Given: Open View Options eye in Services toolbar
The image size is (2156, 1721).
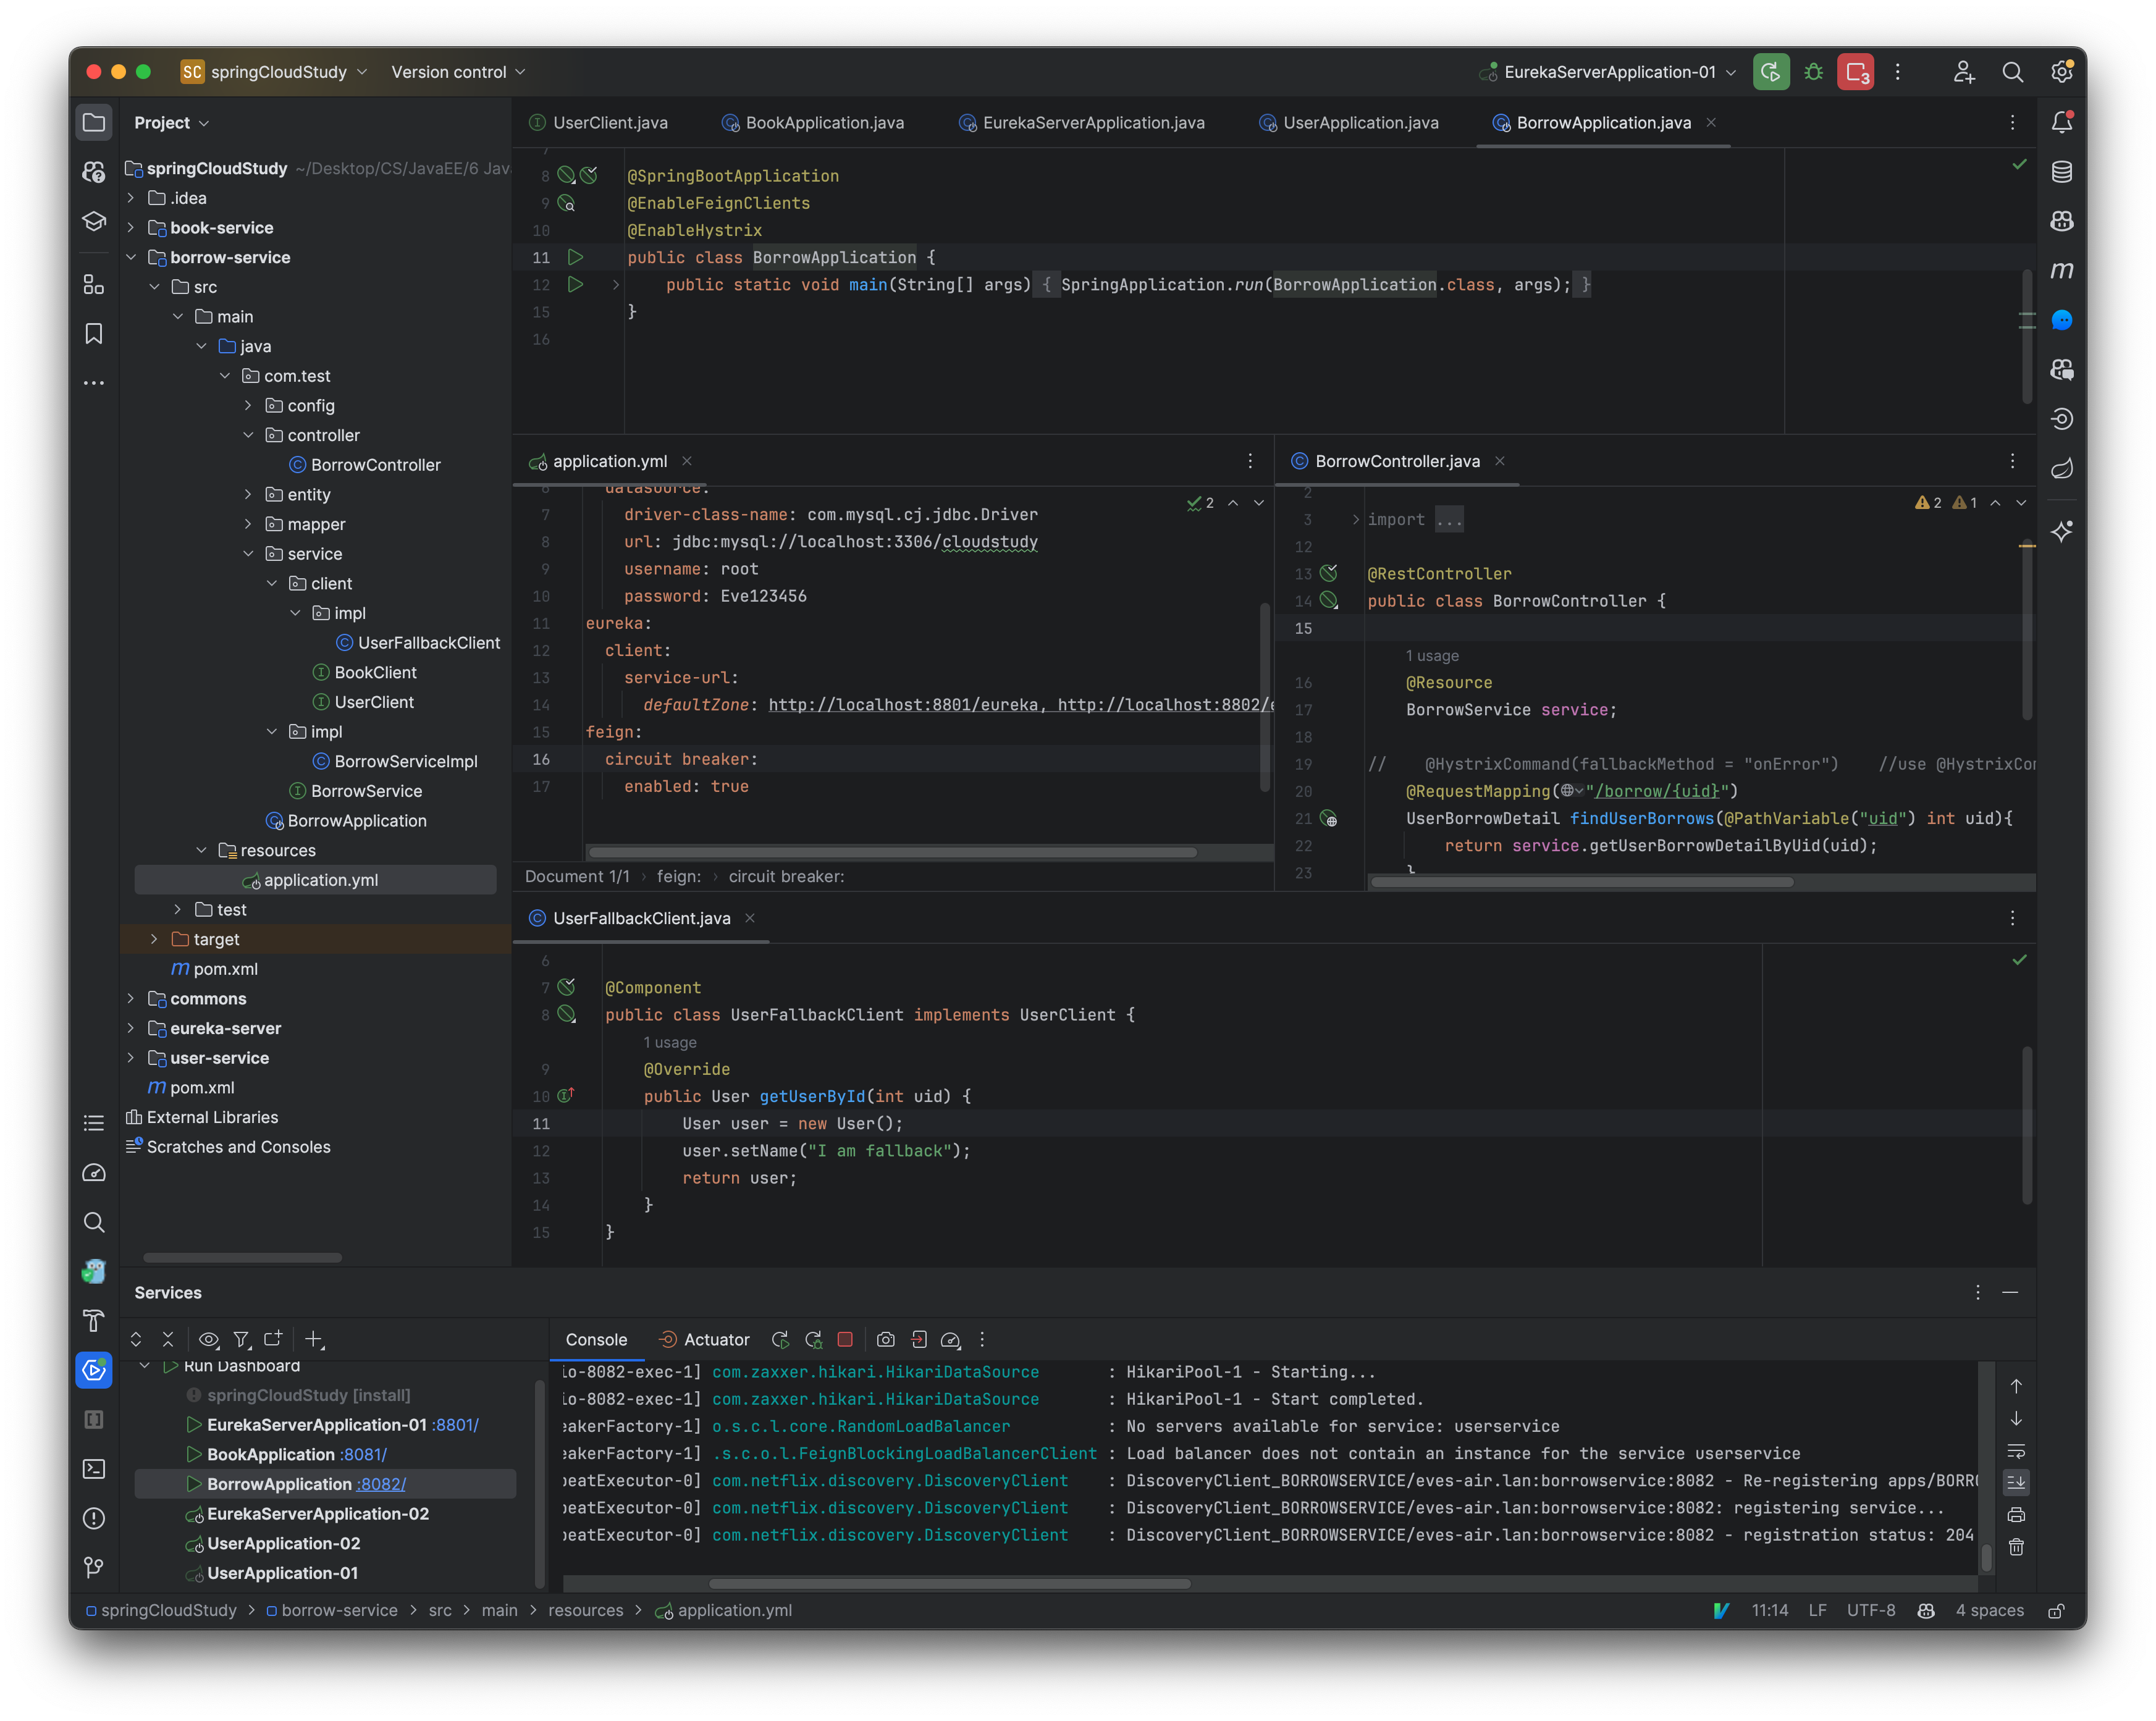Looking at the screenshot, I should tap(208, 1339).
